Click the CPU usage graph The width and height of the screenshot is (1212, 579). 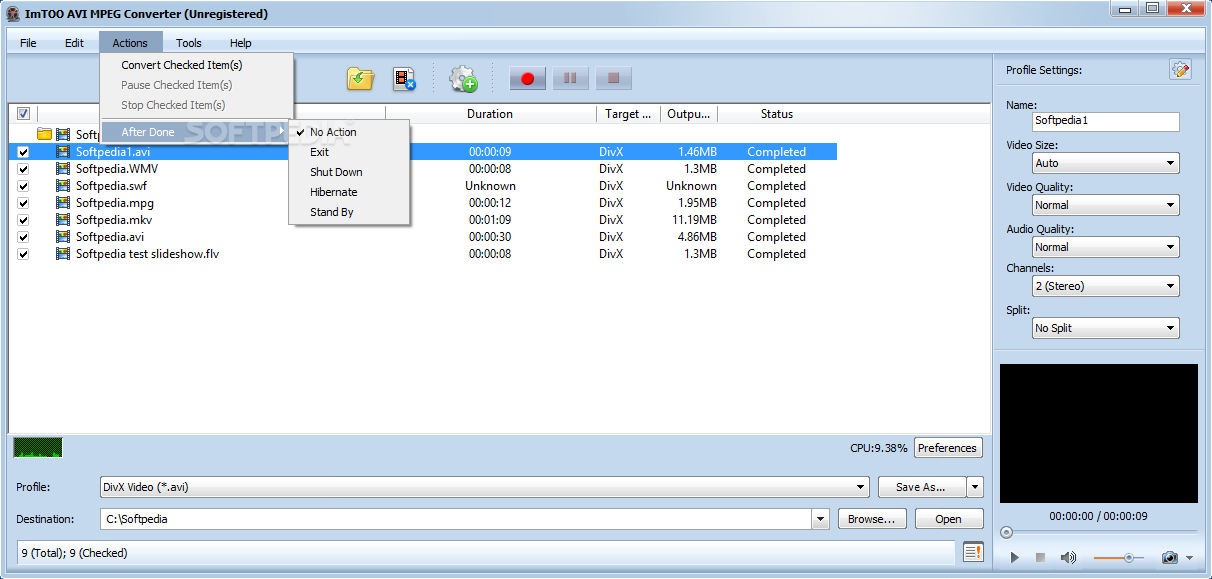click(38, 447)
